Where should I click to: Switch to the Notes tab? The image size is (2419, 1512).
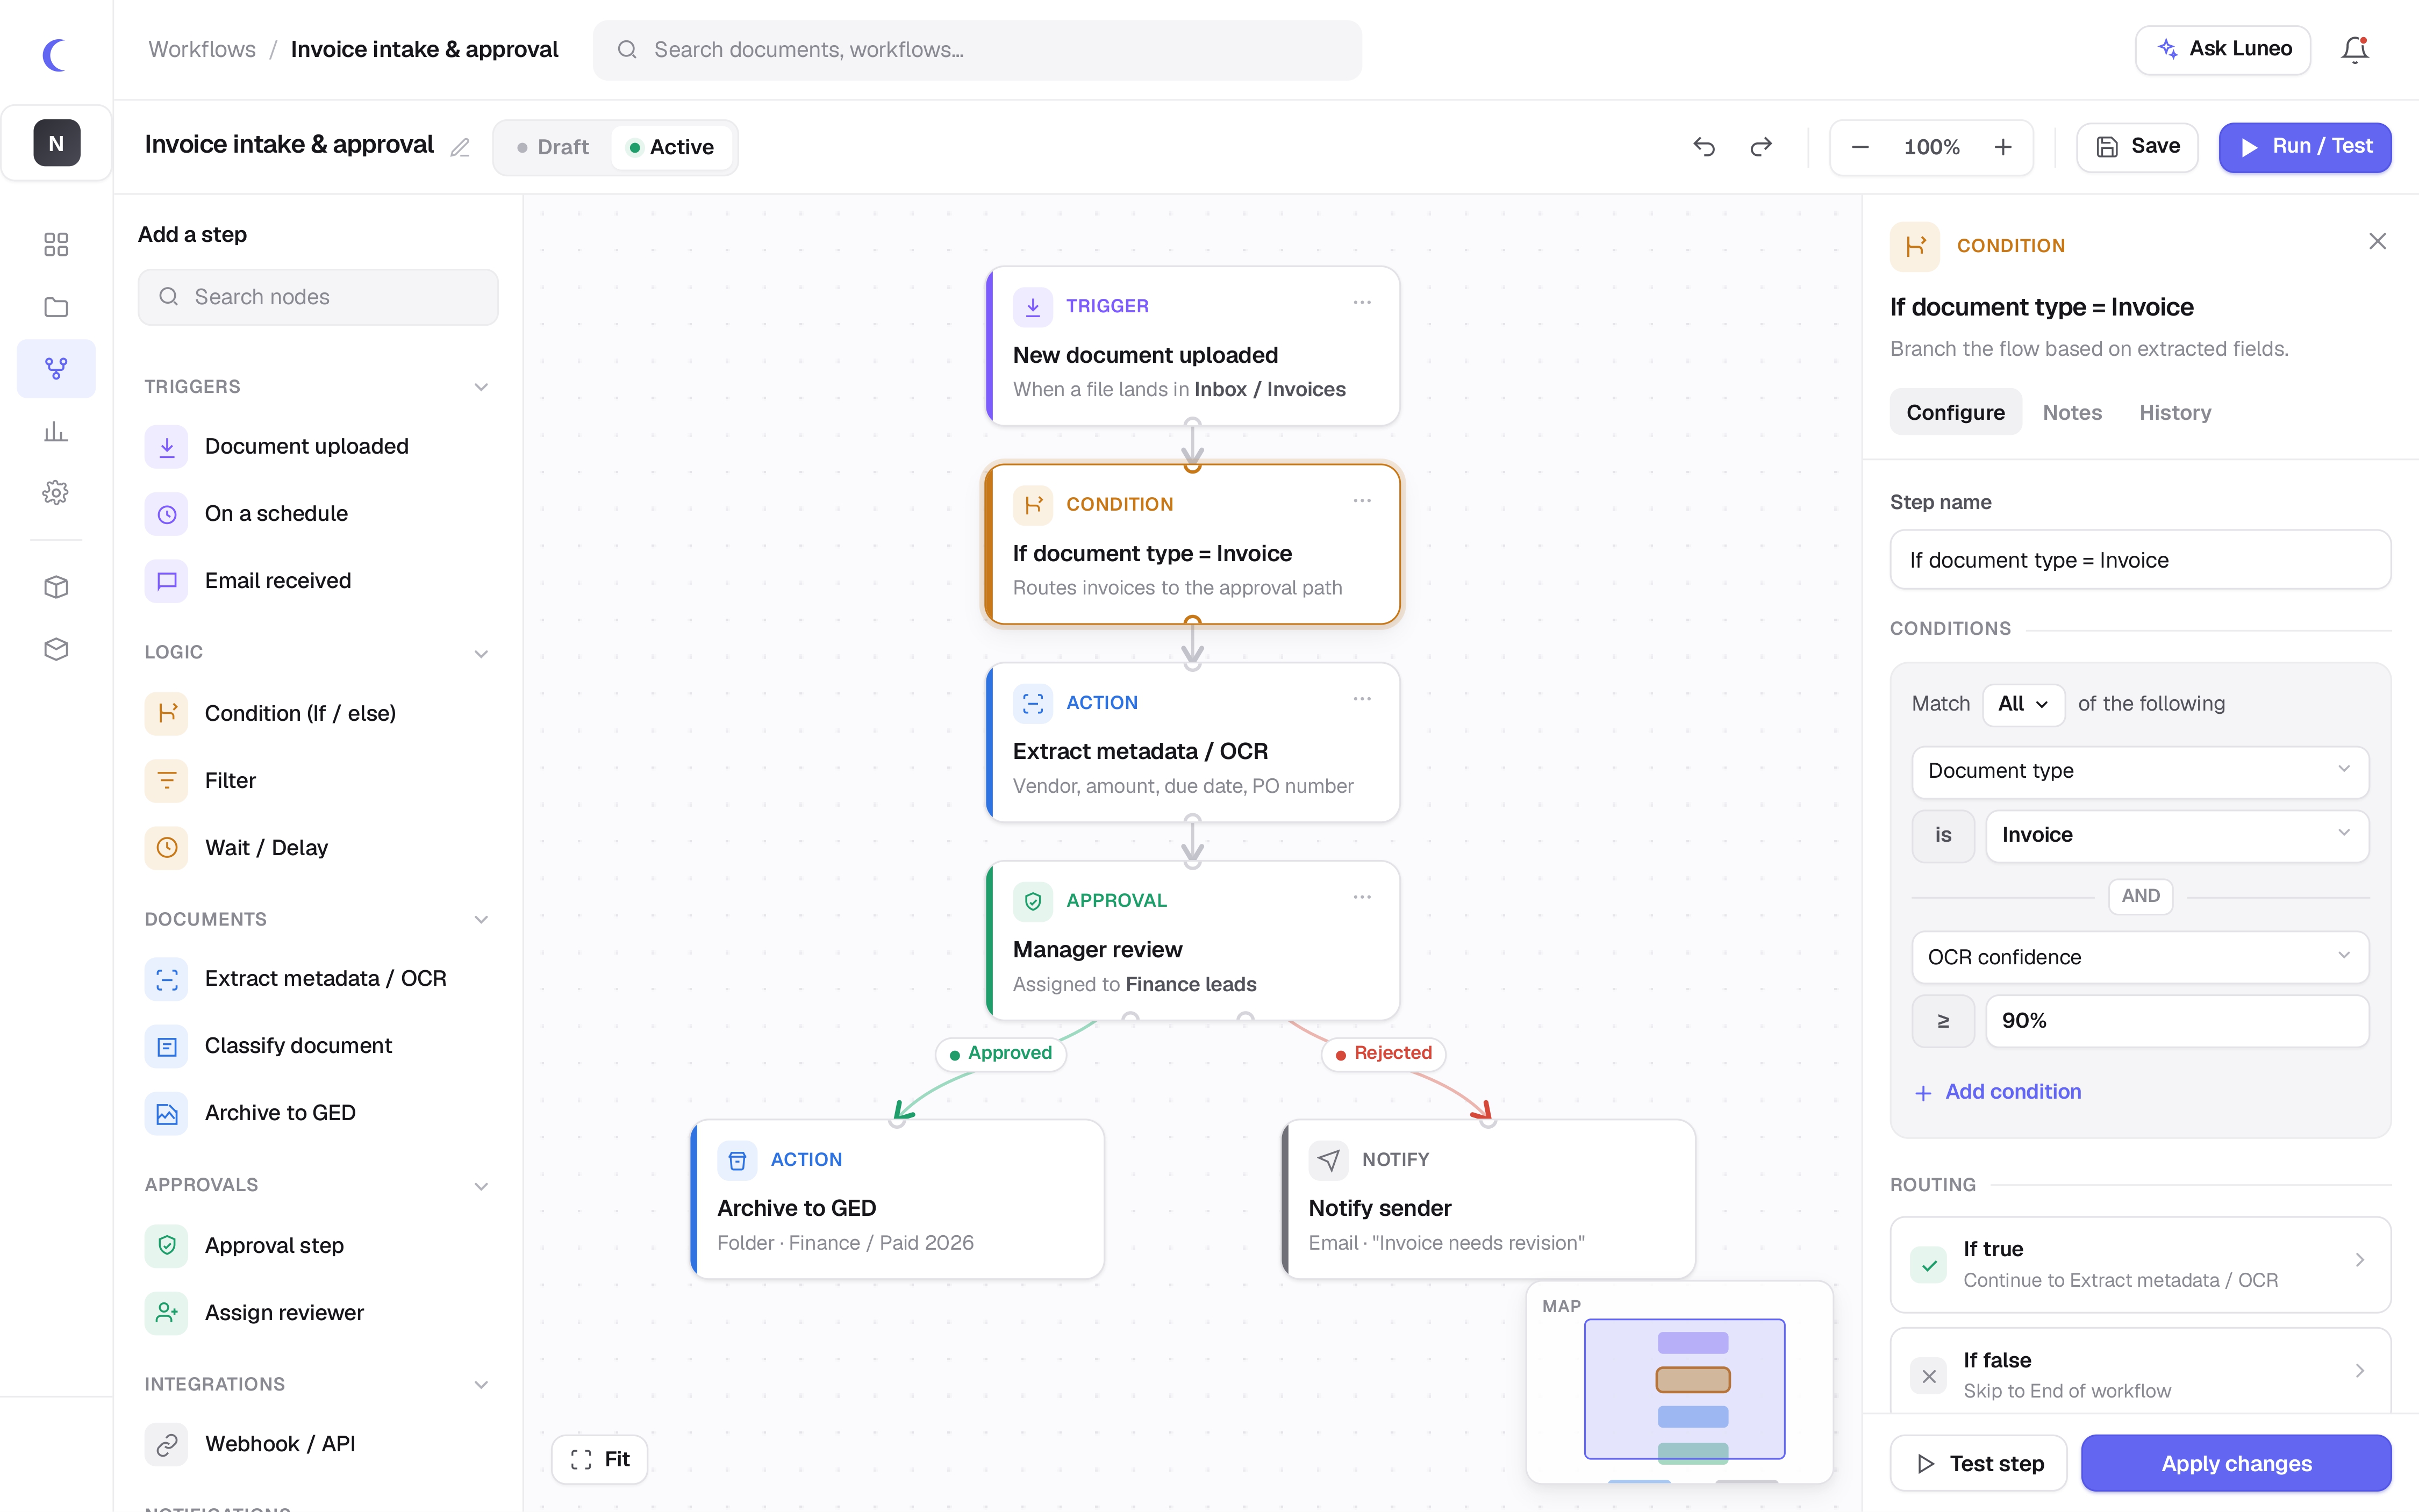[2072, 412]
